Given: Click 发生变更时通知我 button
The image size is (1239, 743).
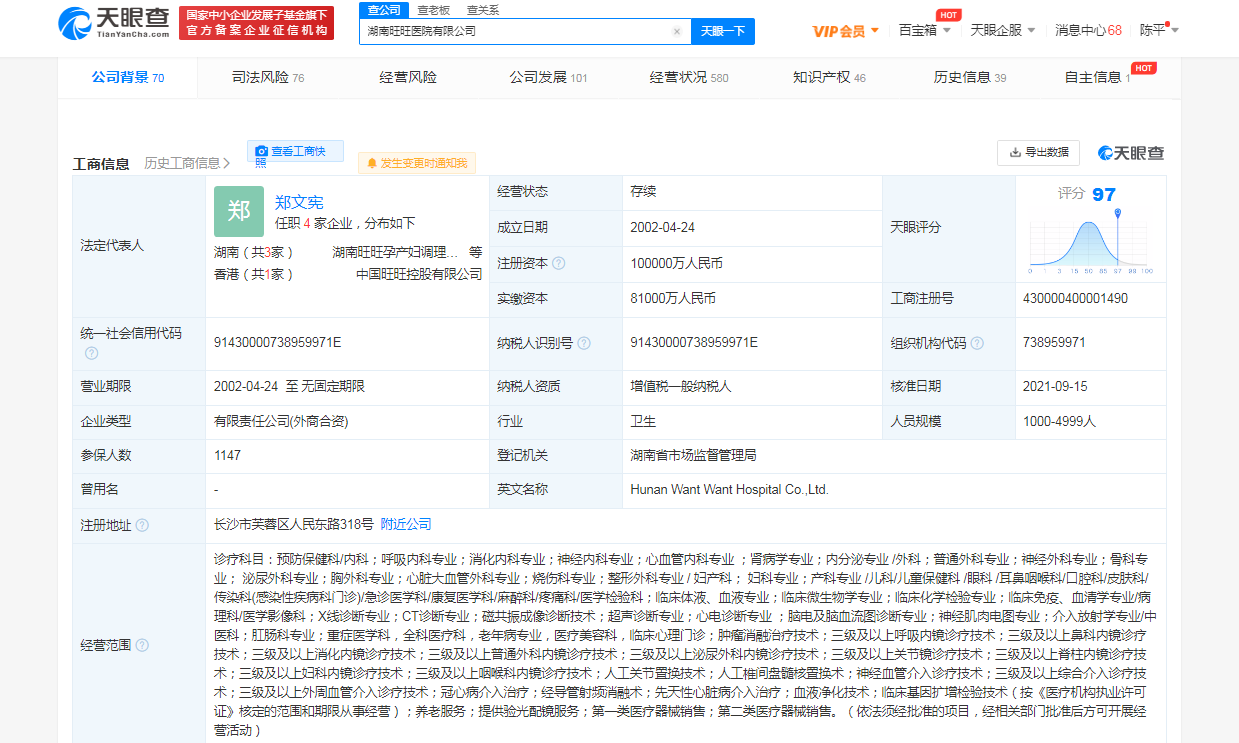Looking at the screenshot, I should tap(417, 163).
